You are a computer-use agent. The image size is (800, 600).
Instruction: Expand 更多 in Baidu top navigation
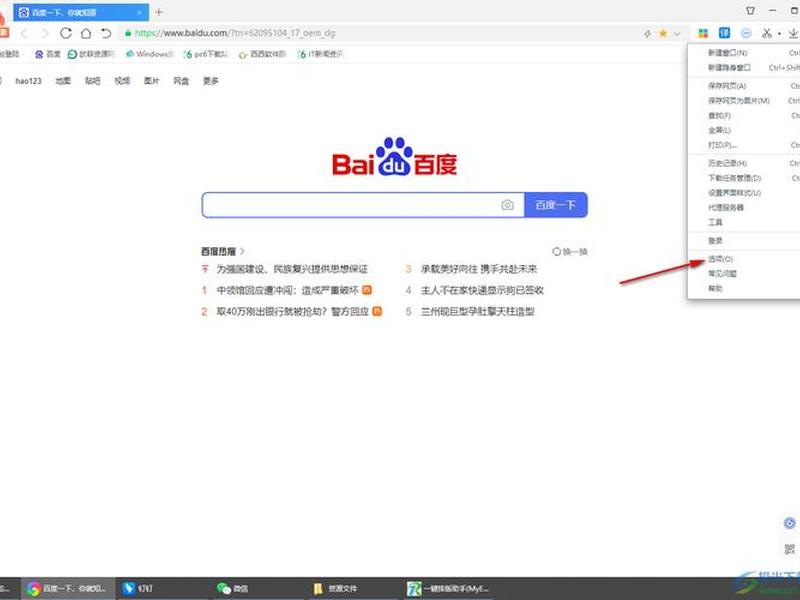[211, 81]
